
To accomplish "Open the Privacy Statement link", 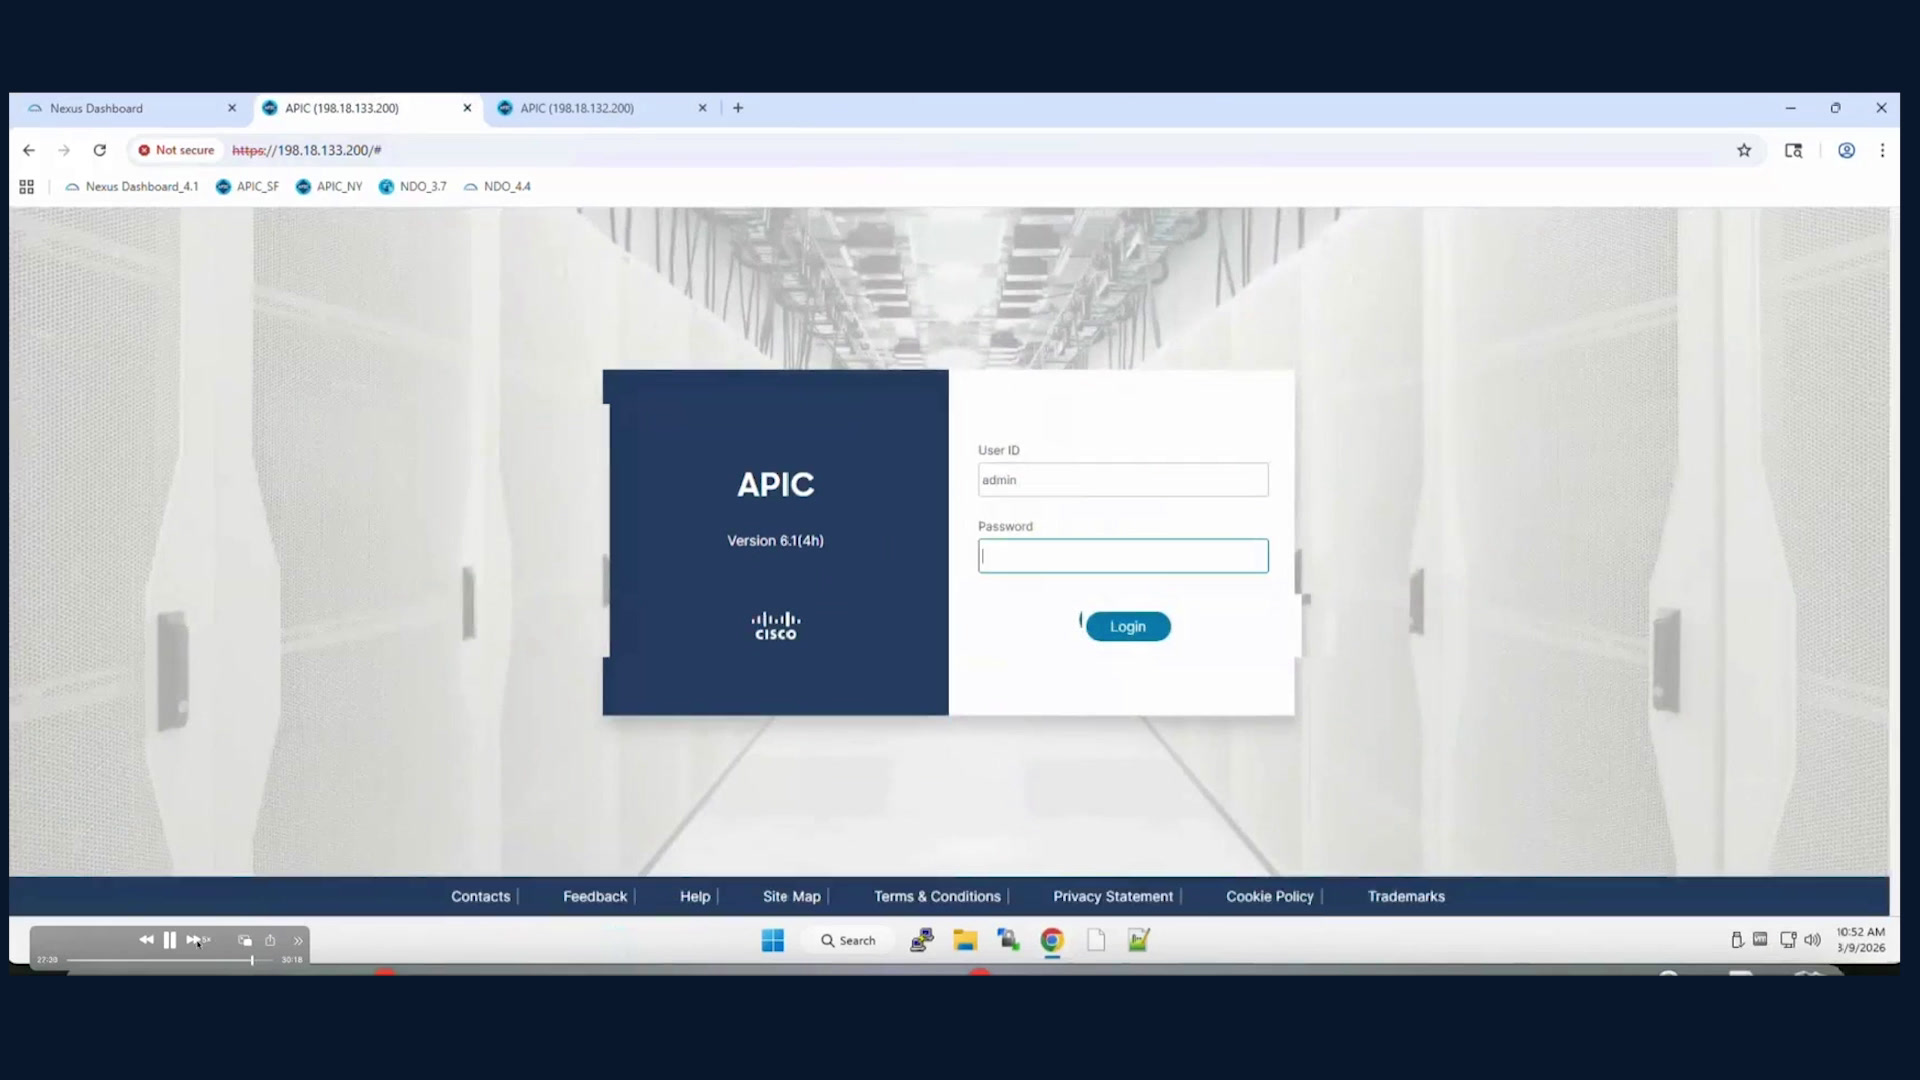I will (x=1113, y=896).
